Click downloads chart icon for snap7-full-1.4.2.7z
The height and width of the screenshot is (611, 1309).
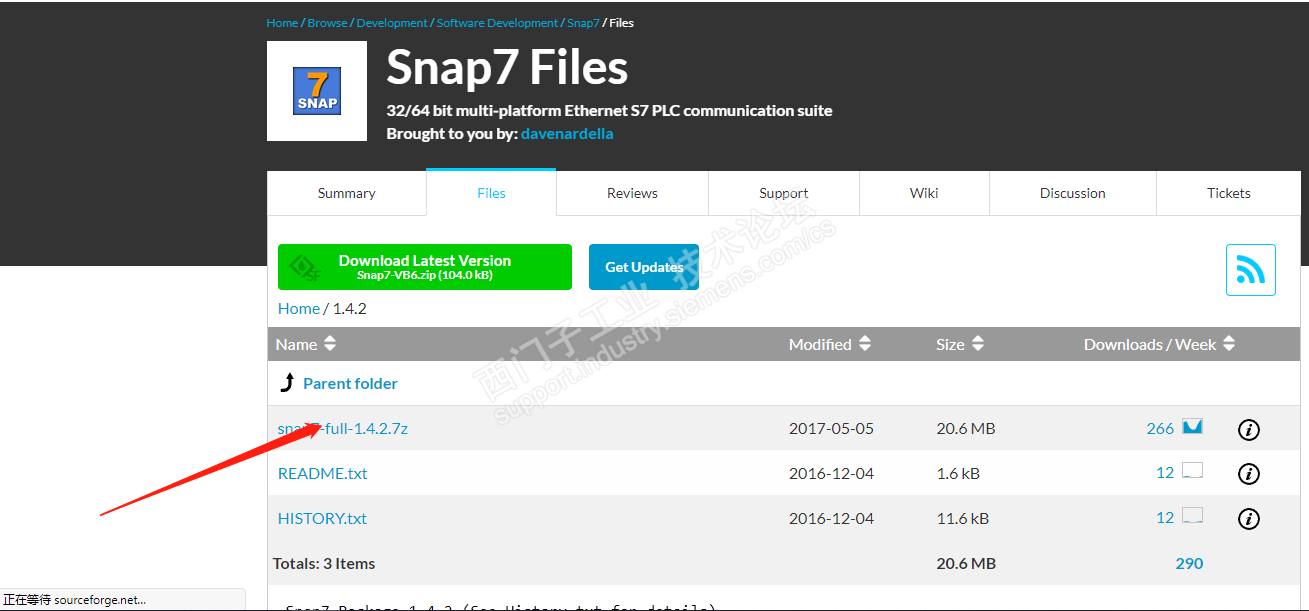tap(1192, 428)
